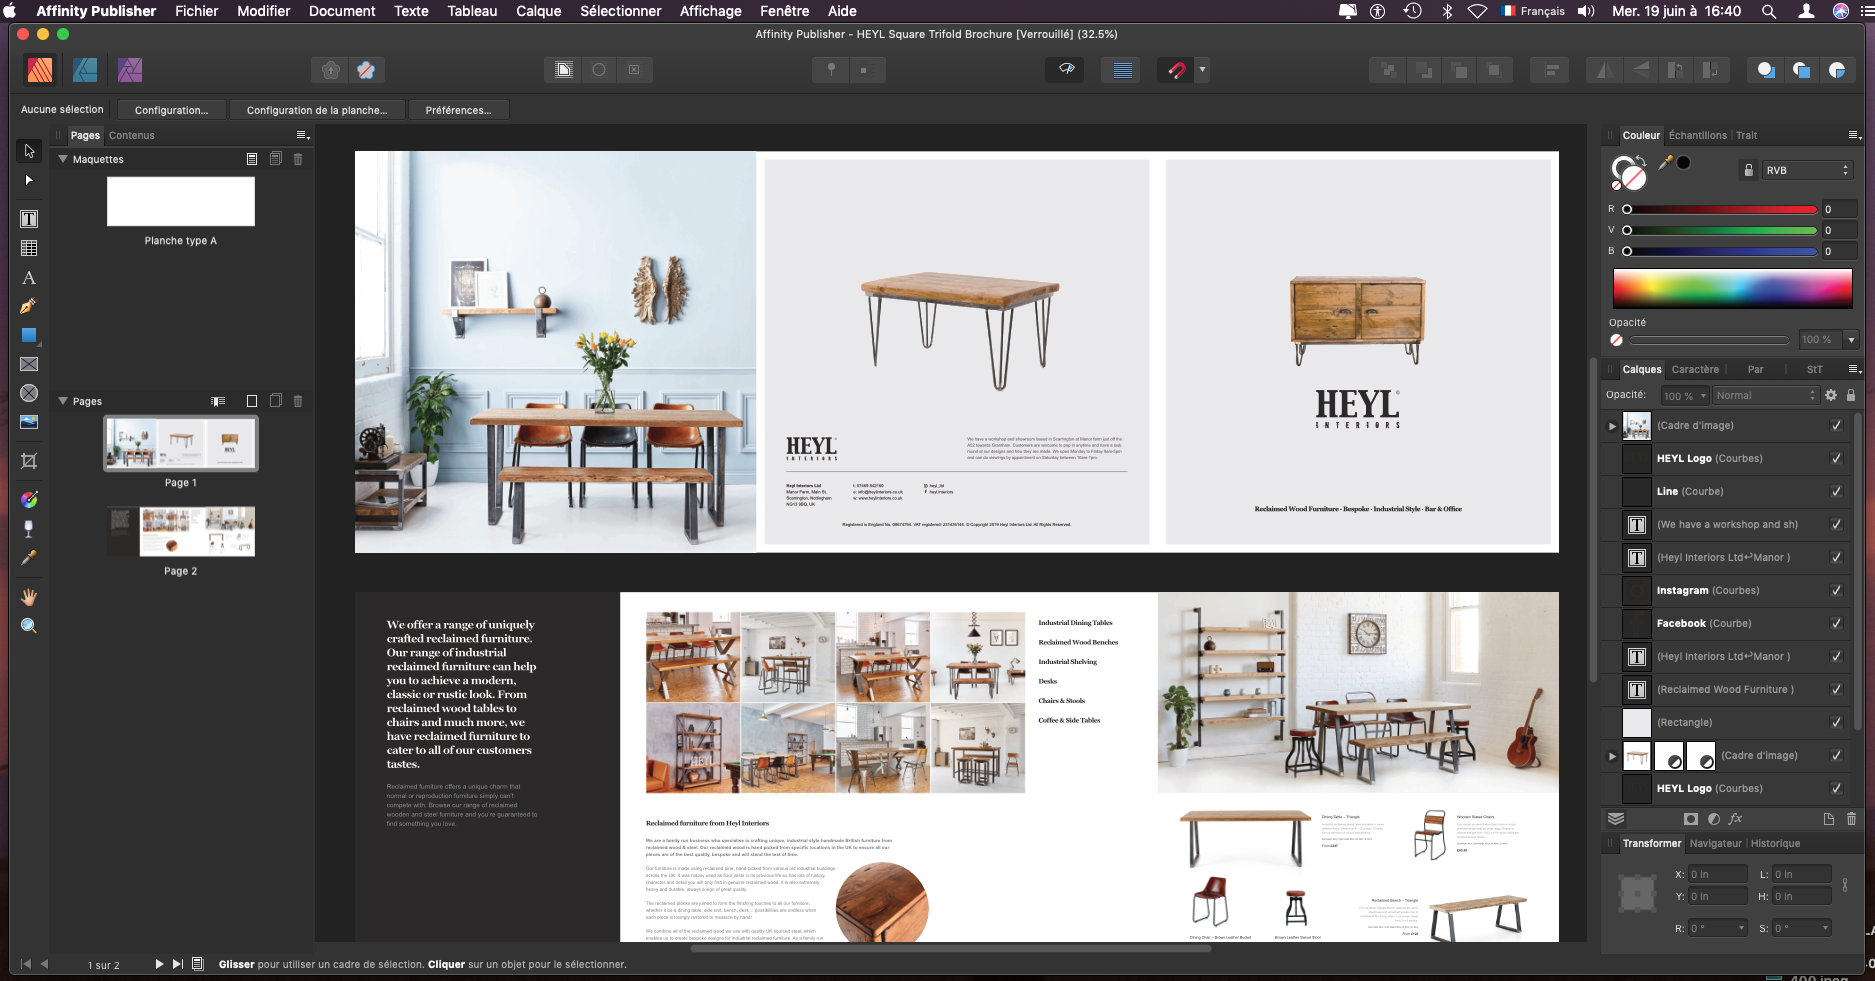
Task: Select the Picture Frame Rectangle tool
Action: (29, 364)
